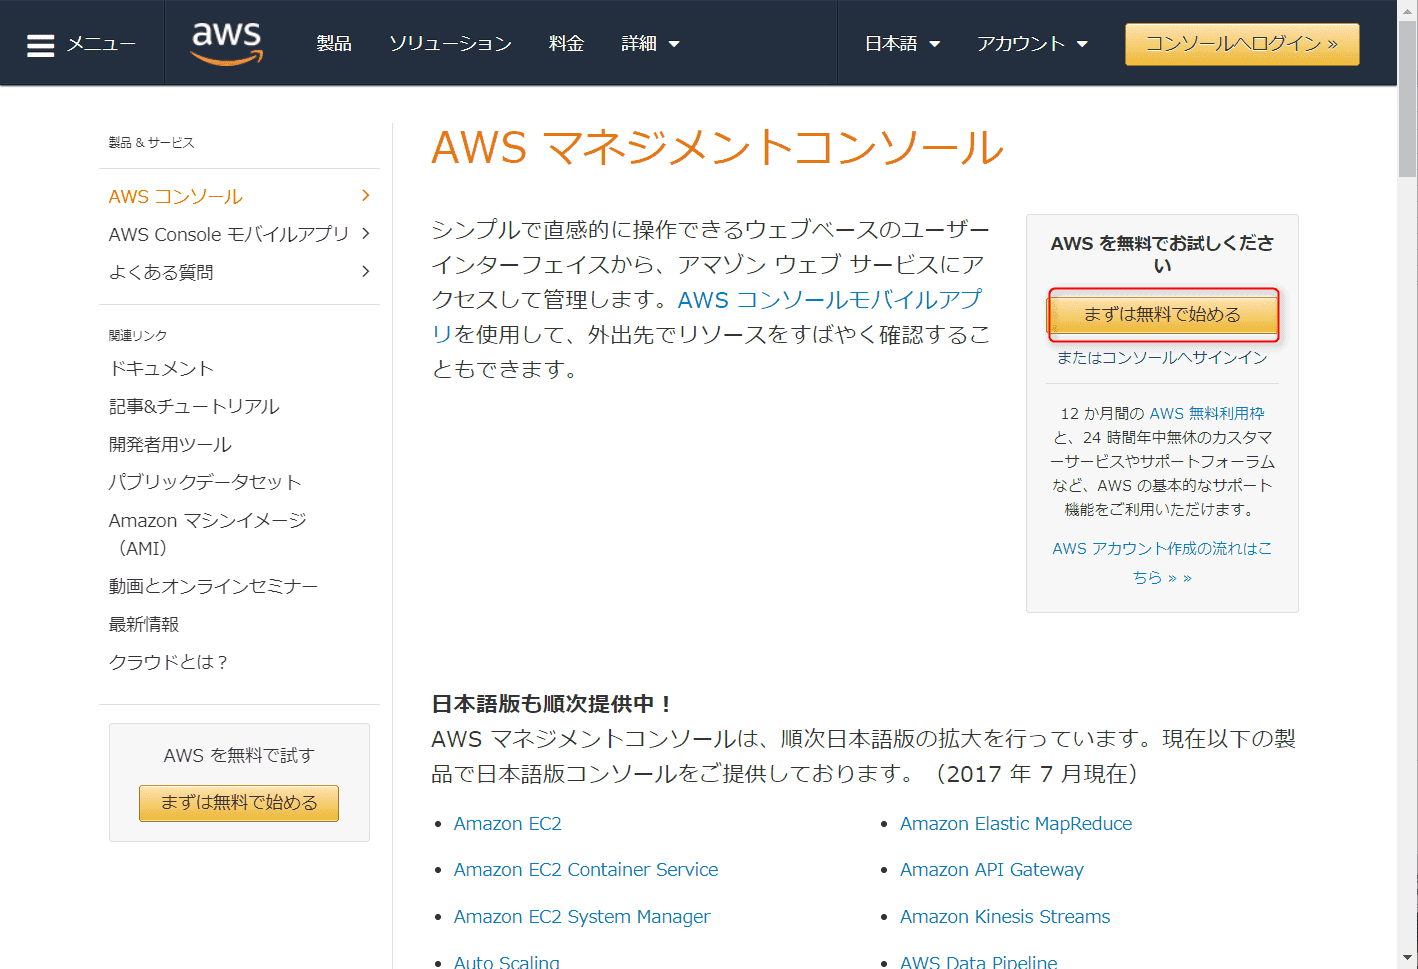Open Amazon Elastic MapReduce link
Viewport: 1418px width, 969px height.
[1016, 824]
